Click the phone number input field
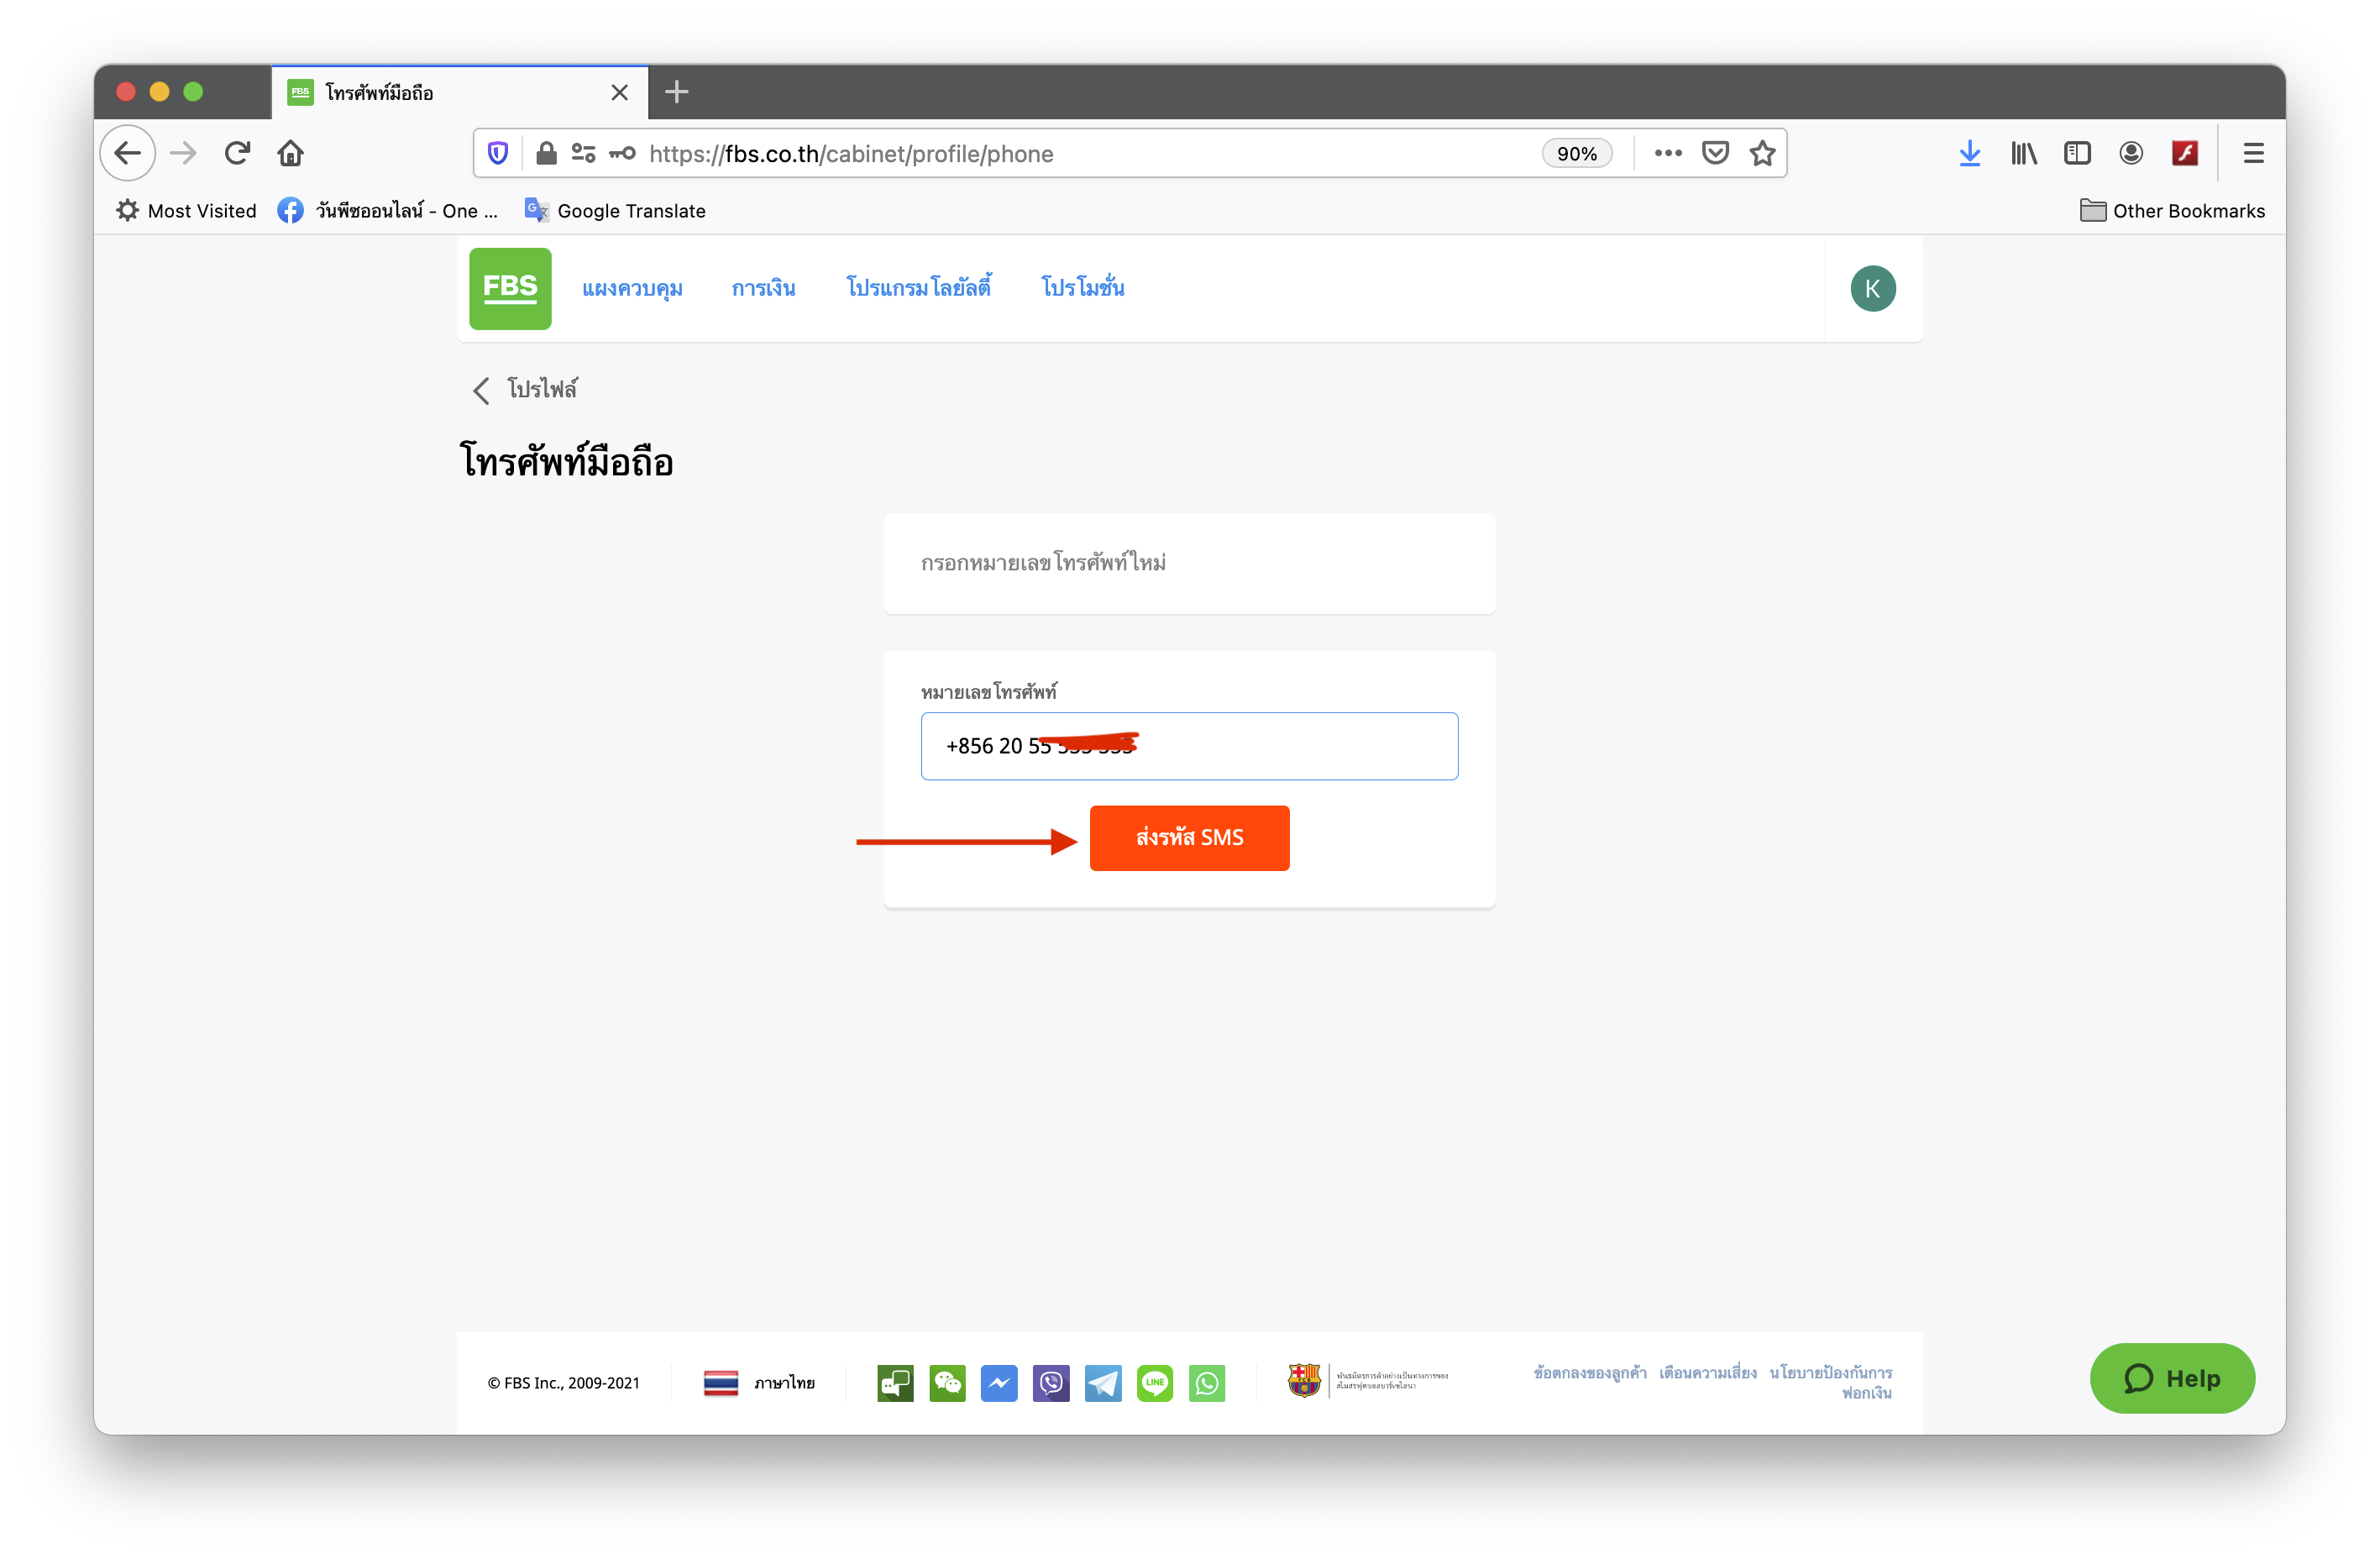Image resolution: width=2380 pixels, height=1559 pixels. coord(1189,746)
